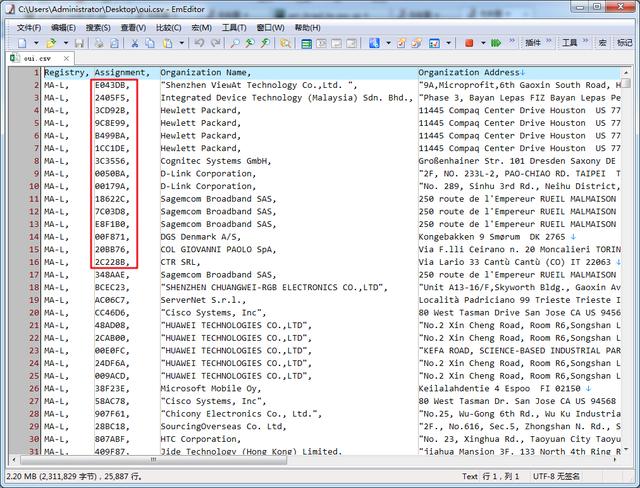Open the 编辑(E) menu
The height and width of the screenshot is (488, 640).
pyautogui.click(x=63, y=28)
